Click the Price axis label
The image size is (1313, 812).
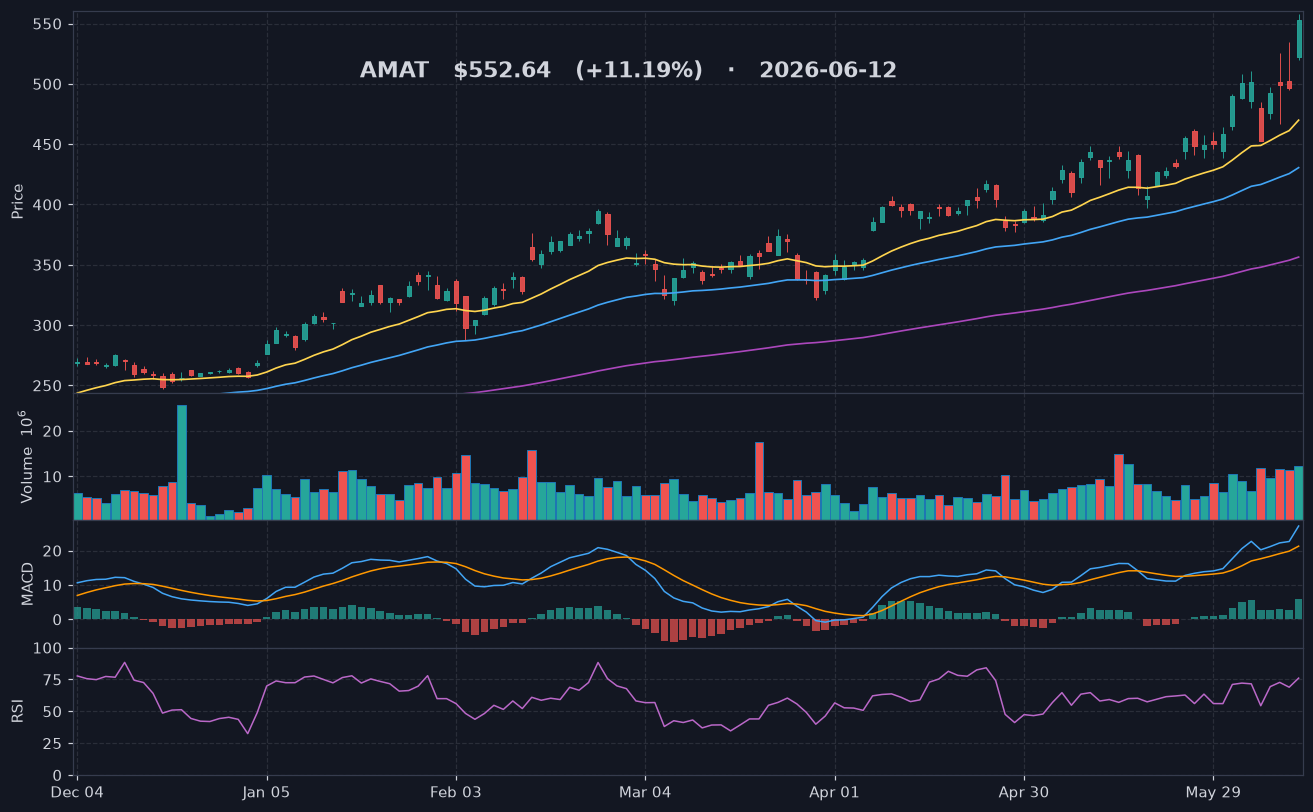coord(18,201)
